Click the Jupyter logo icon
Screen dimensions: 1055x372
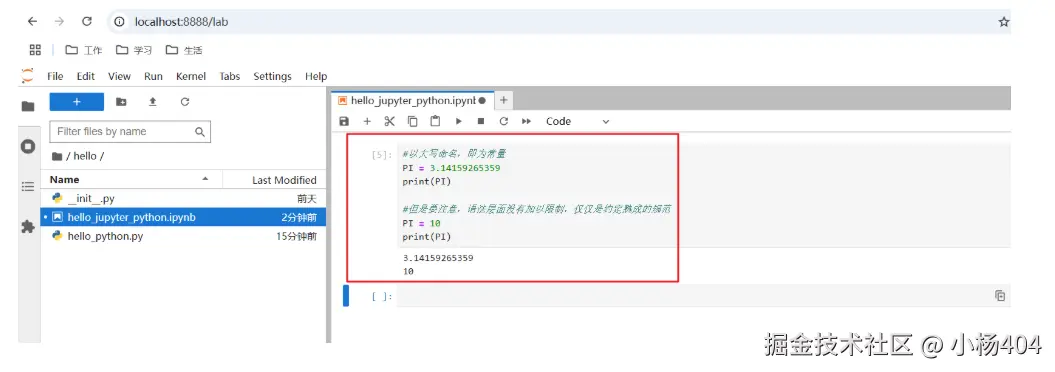(27, 75)
